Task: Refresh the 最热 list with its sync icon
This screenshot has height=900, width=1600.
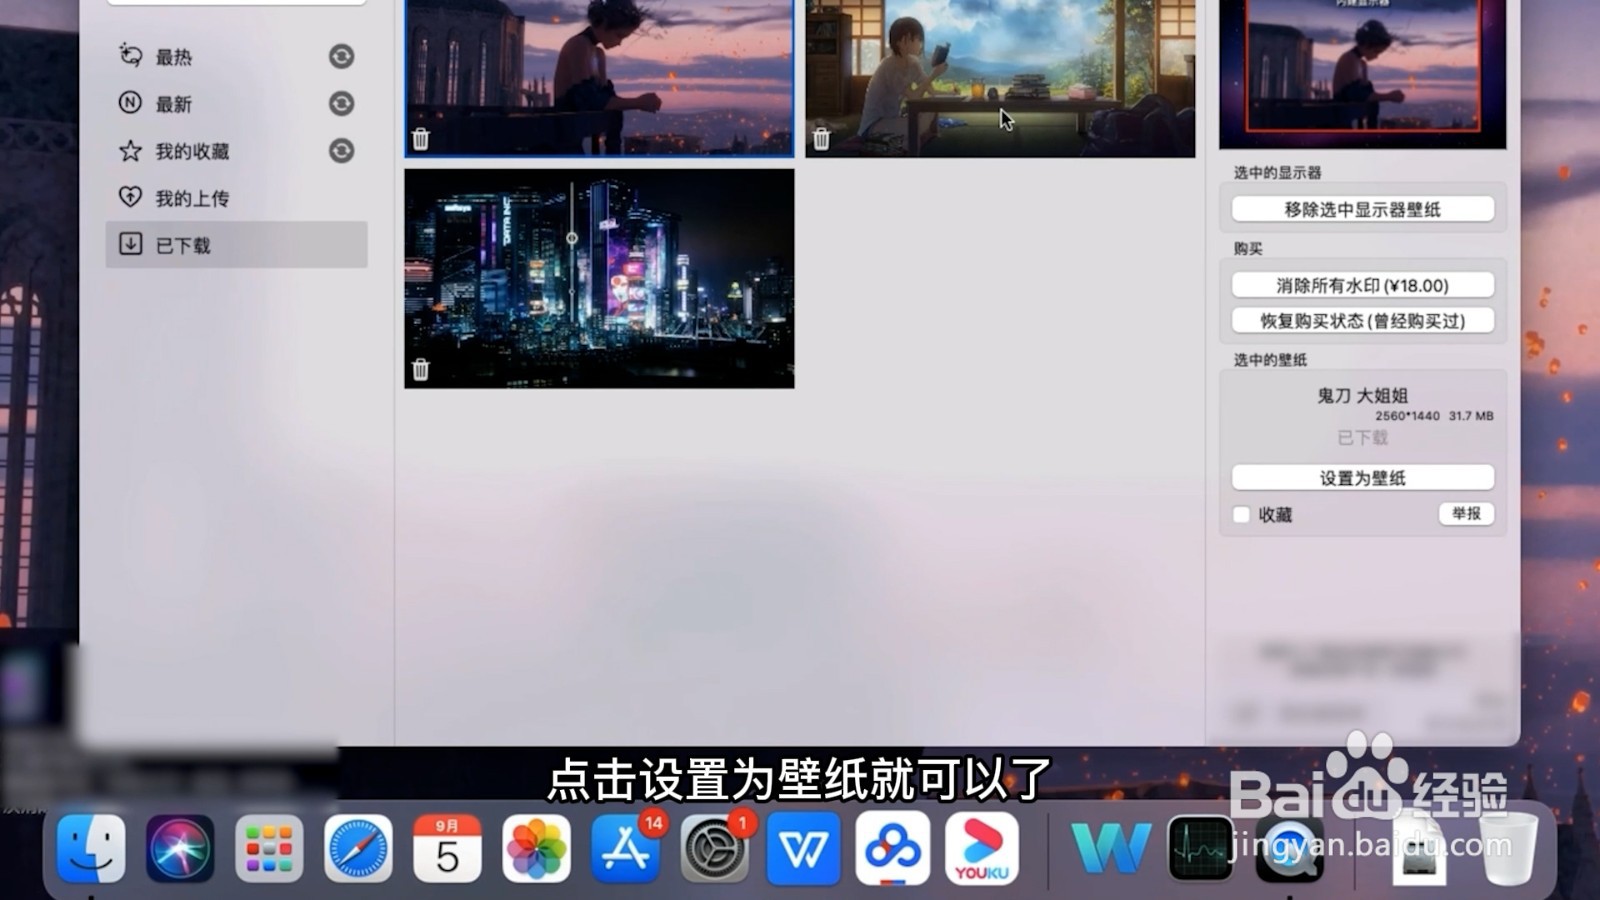Action: (341, 57)
